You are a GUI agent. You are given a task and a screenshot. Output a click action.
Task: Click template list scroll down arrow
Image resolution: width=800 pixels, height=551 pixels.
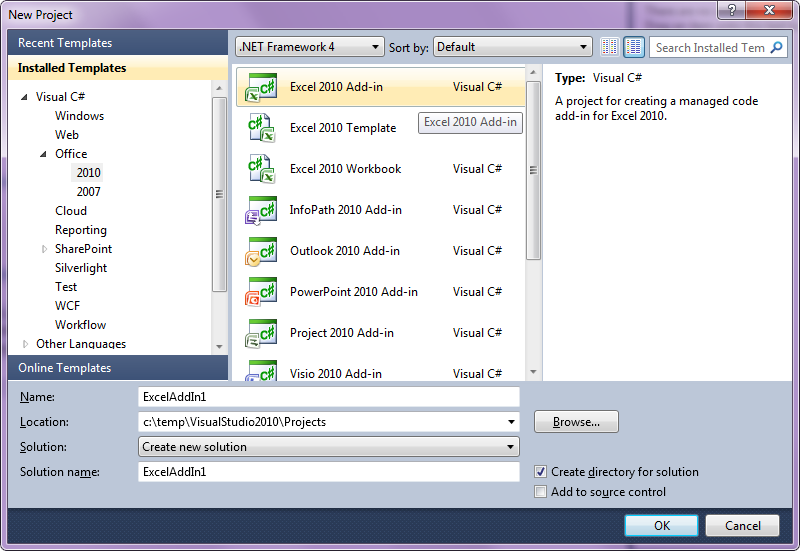(x=533, y=372)
